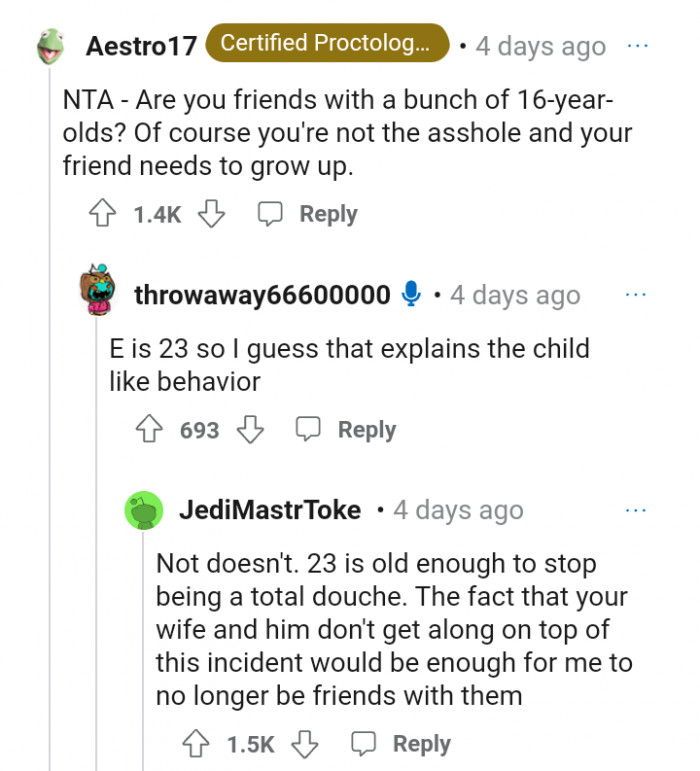Downvote JediMastrToke's comment
Viewport: 700px width, 771px height.
[x=306, y=744]
